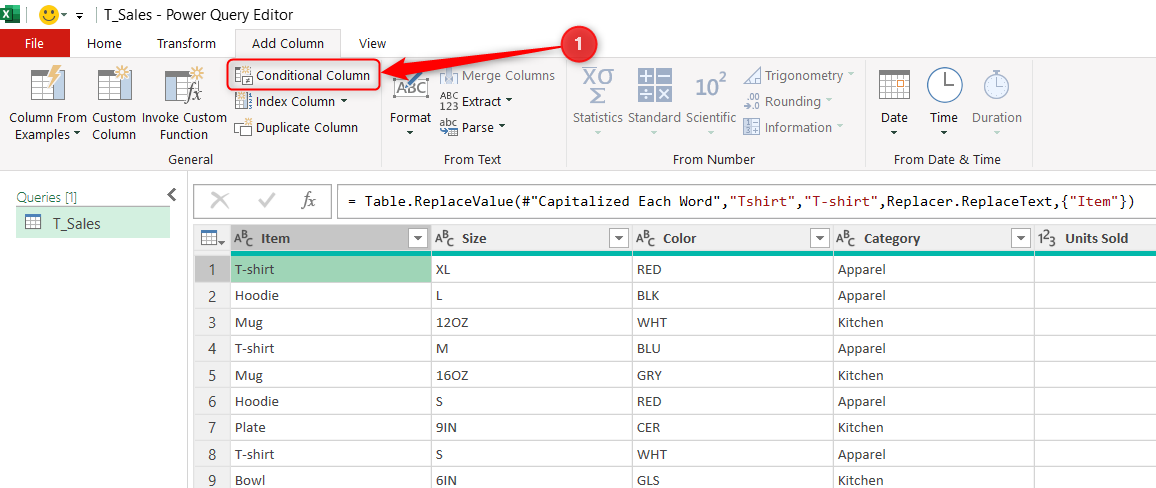Select row number 1
The image size is (1156, 488).
click(x=212, y=270)
